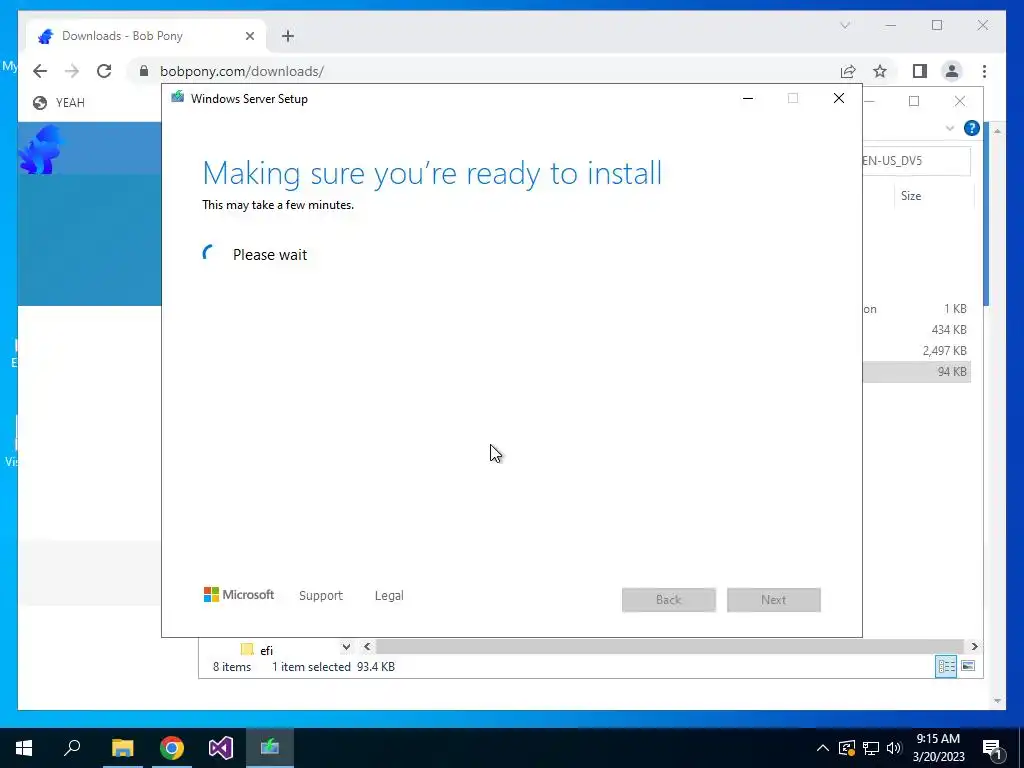Open Legal link in Windows Server Setup
The width and height of the screenshot is (1024, 768).
tap(389, 596)
